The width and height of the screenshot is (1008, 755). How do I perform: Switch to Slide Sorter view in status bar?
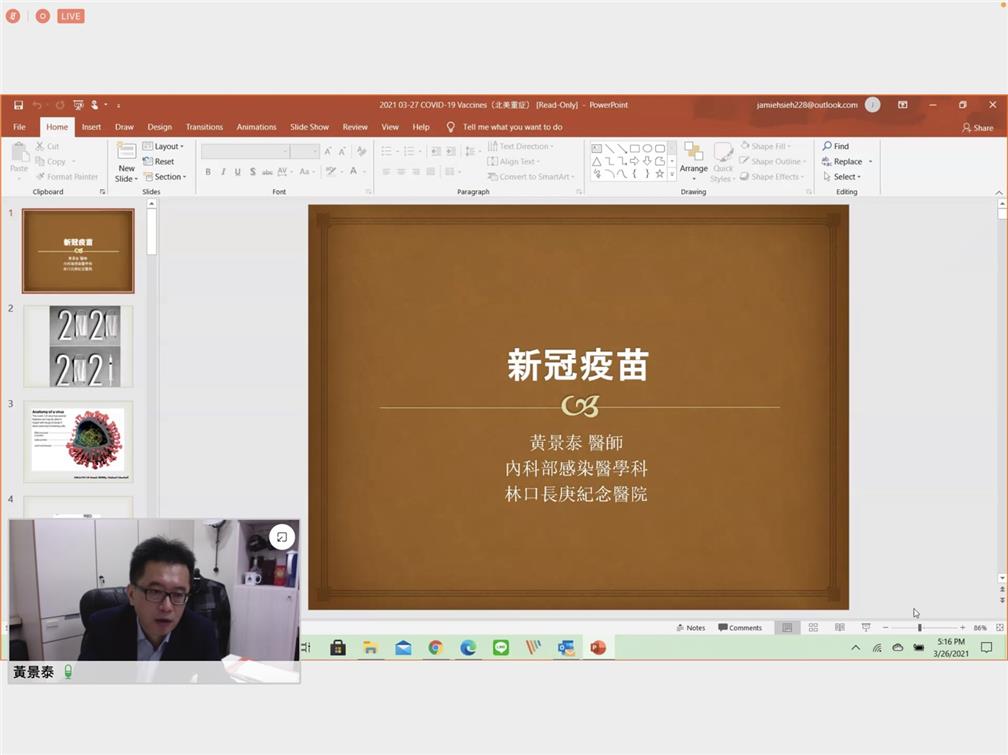point(813,628)
